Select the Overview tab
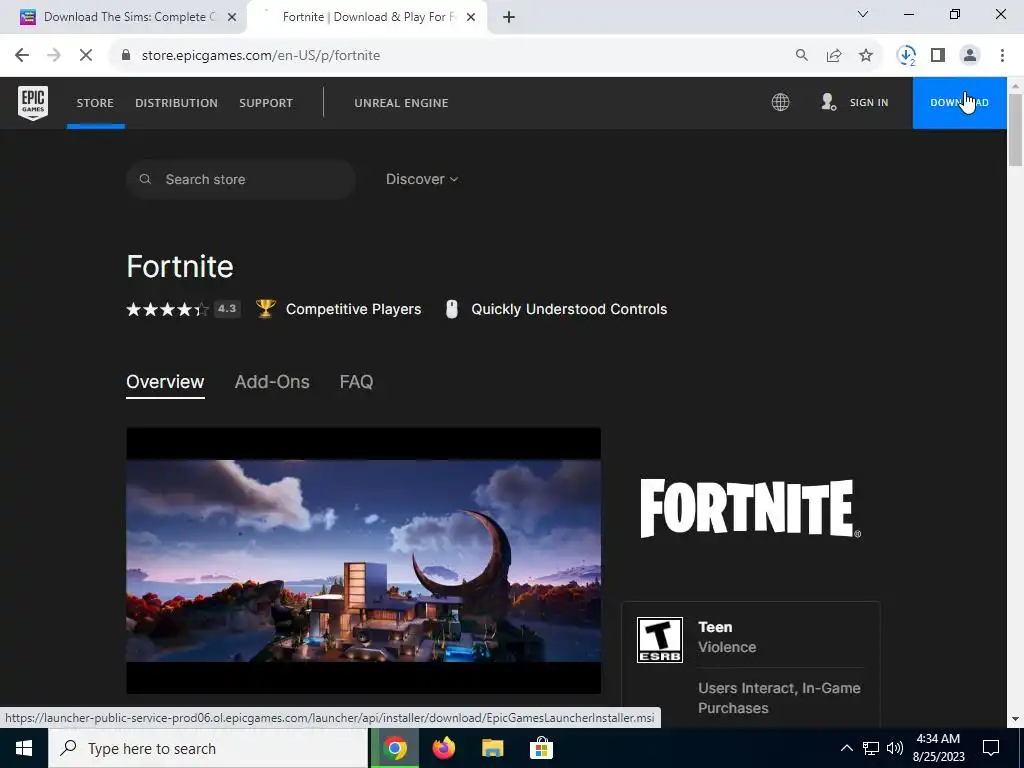 point(165,382)
